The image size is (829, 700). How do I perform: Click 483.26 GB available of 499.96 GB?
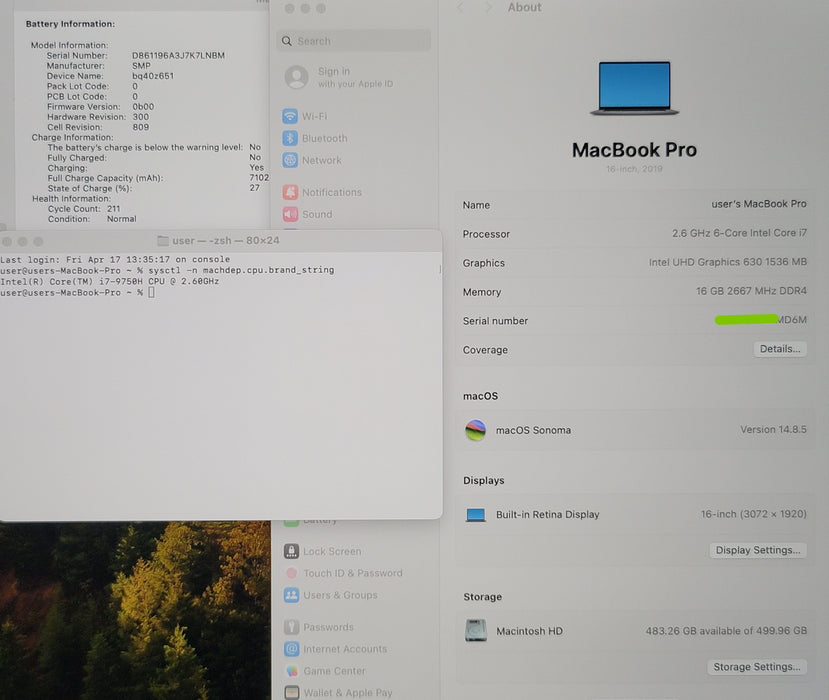click(726, 631)
